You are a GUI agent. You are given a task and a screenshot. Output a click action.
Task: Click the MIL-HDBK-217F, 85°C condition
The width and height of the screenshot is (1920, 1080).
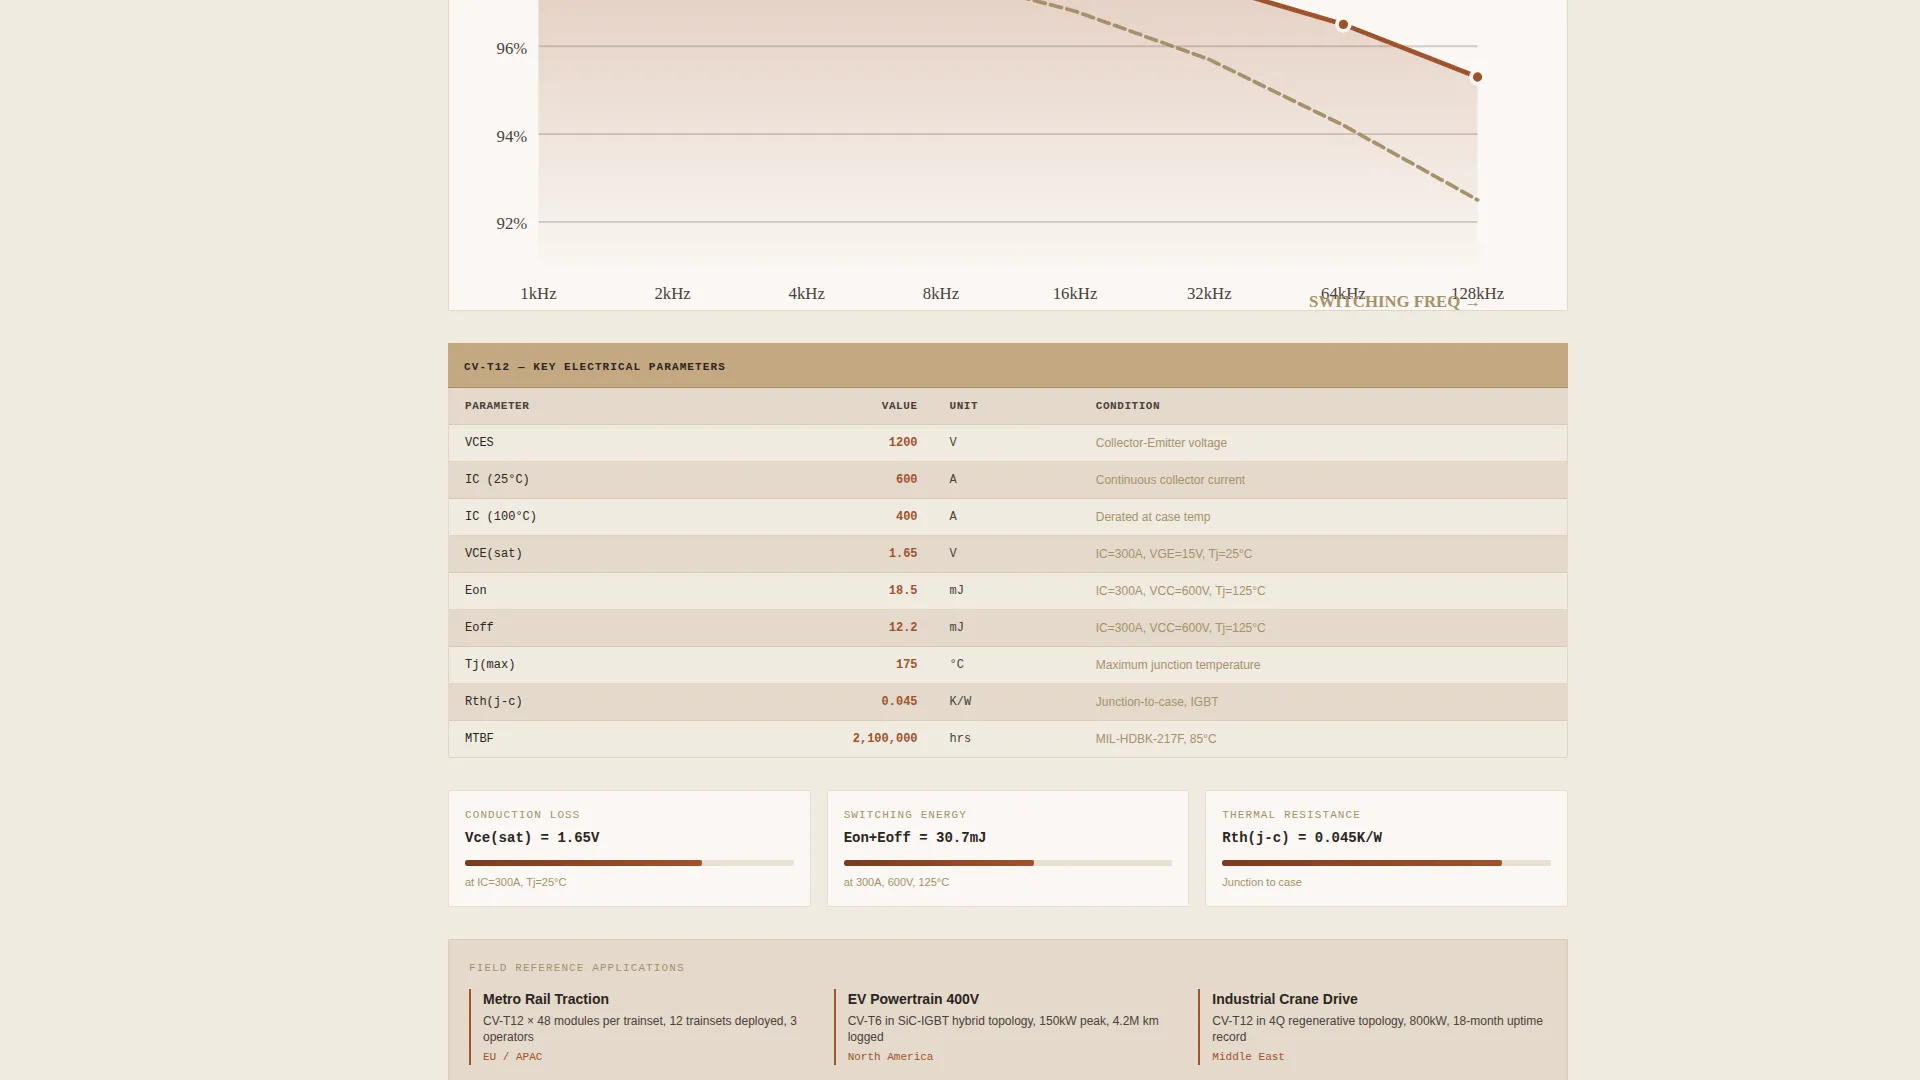(1155, 739)
